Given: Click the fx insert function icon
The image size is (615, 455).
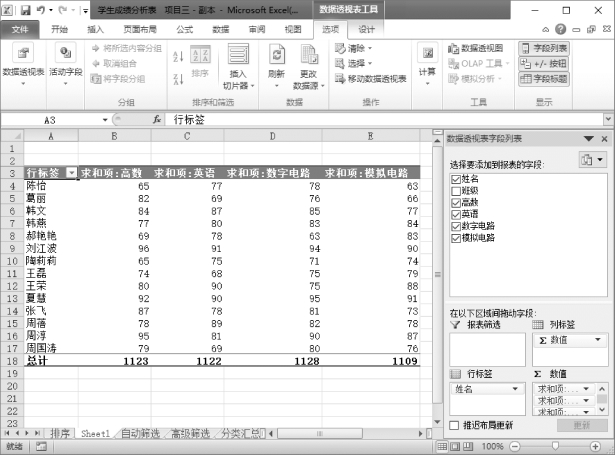Looking at the screenshot, I should coord(157,120).
